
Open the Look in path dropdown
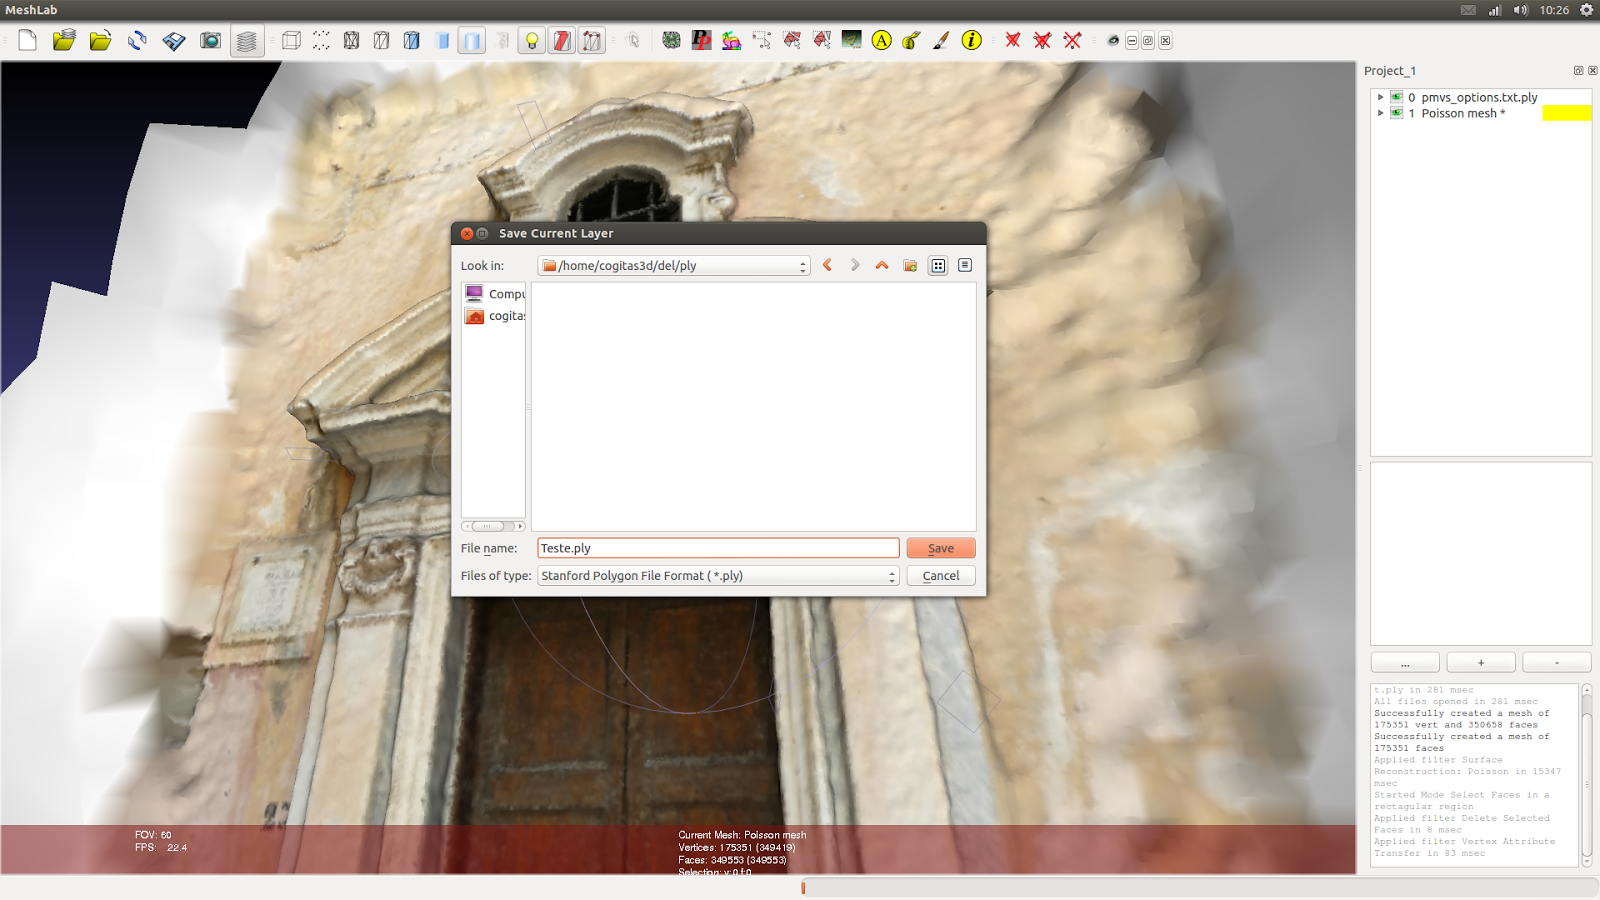coord(673,266)
